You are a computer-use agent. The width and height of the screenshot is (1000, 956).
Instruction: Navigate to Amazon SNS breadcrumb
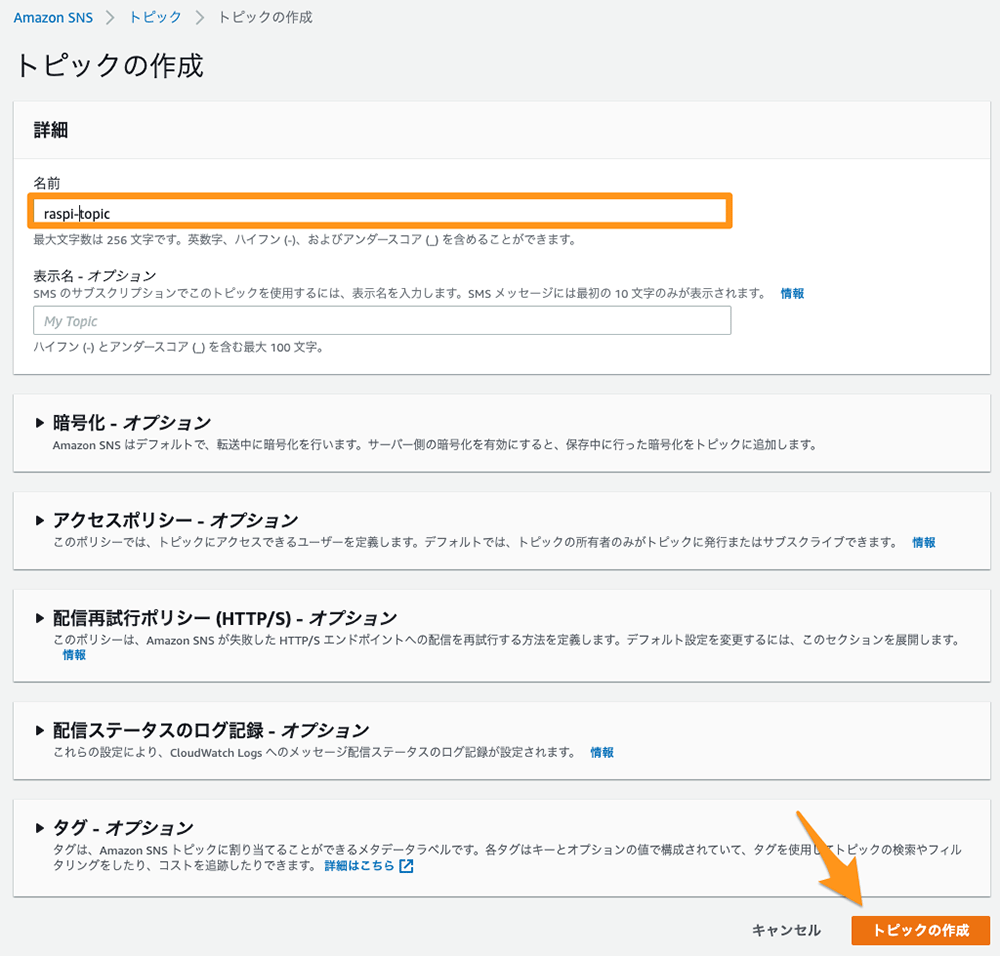[52, 17]
